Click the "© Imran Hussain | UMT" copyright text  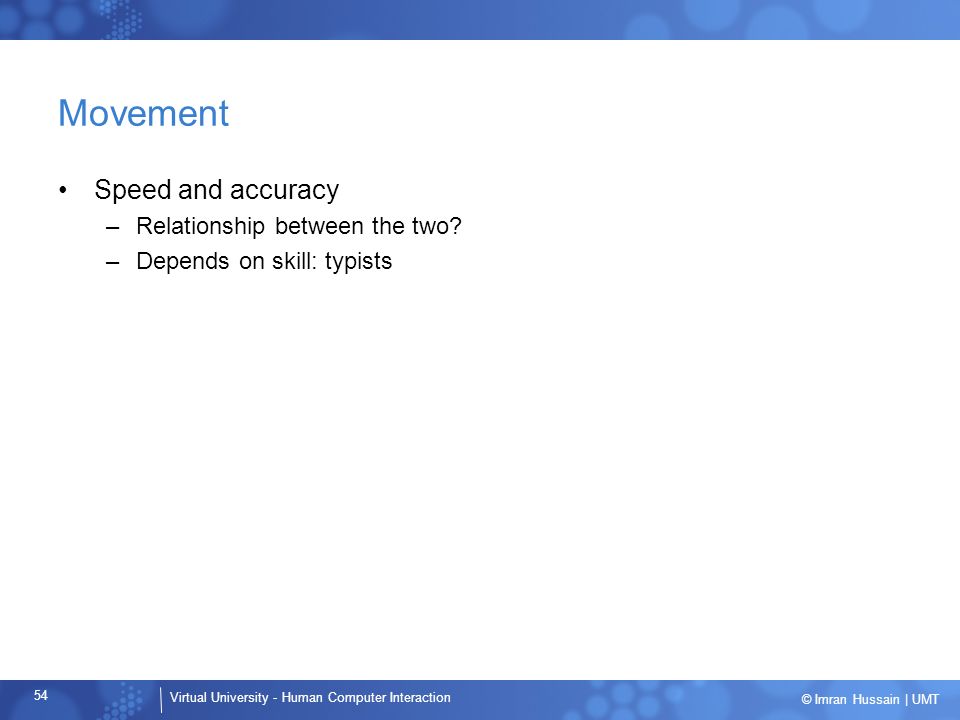[870, 699]
